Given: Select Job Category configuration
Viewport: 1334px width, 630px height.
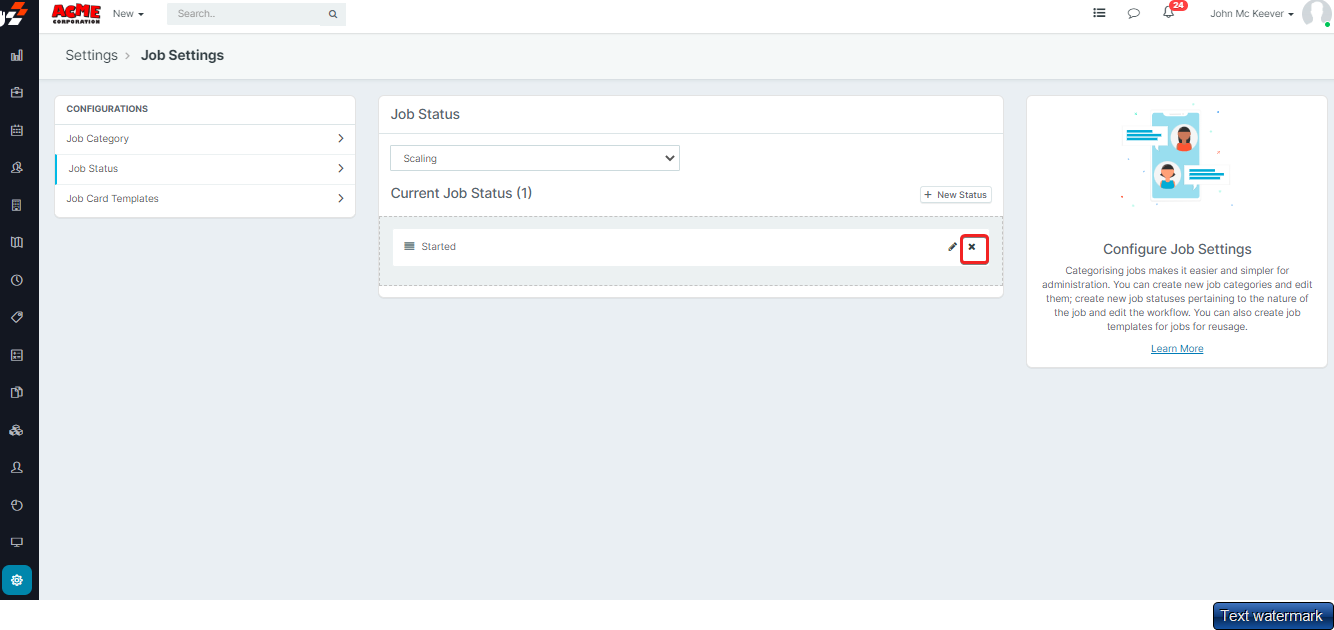Looking at the screenshot, I should click(205, 139).
